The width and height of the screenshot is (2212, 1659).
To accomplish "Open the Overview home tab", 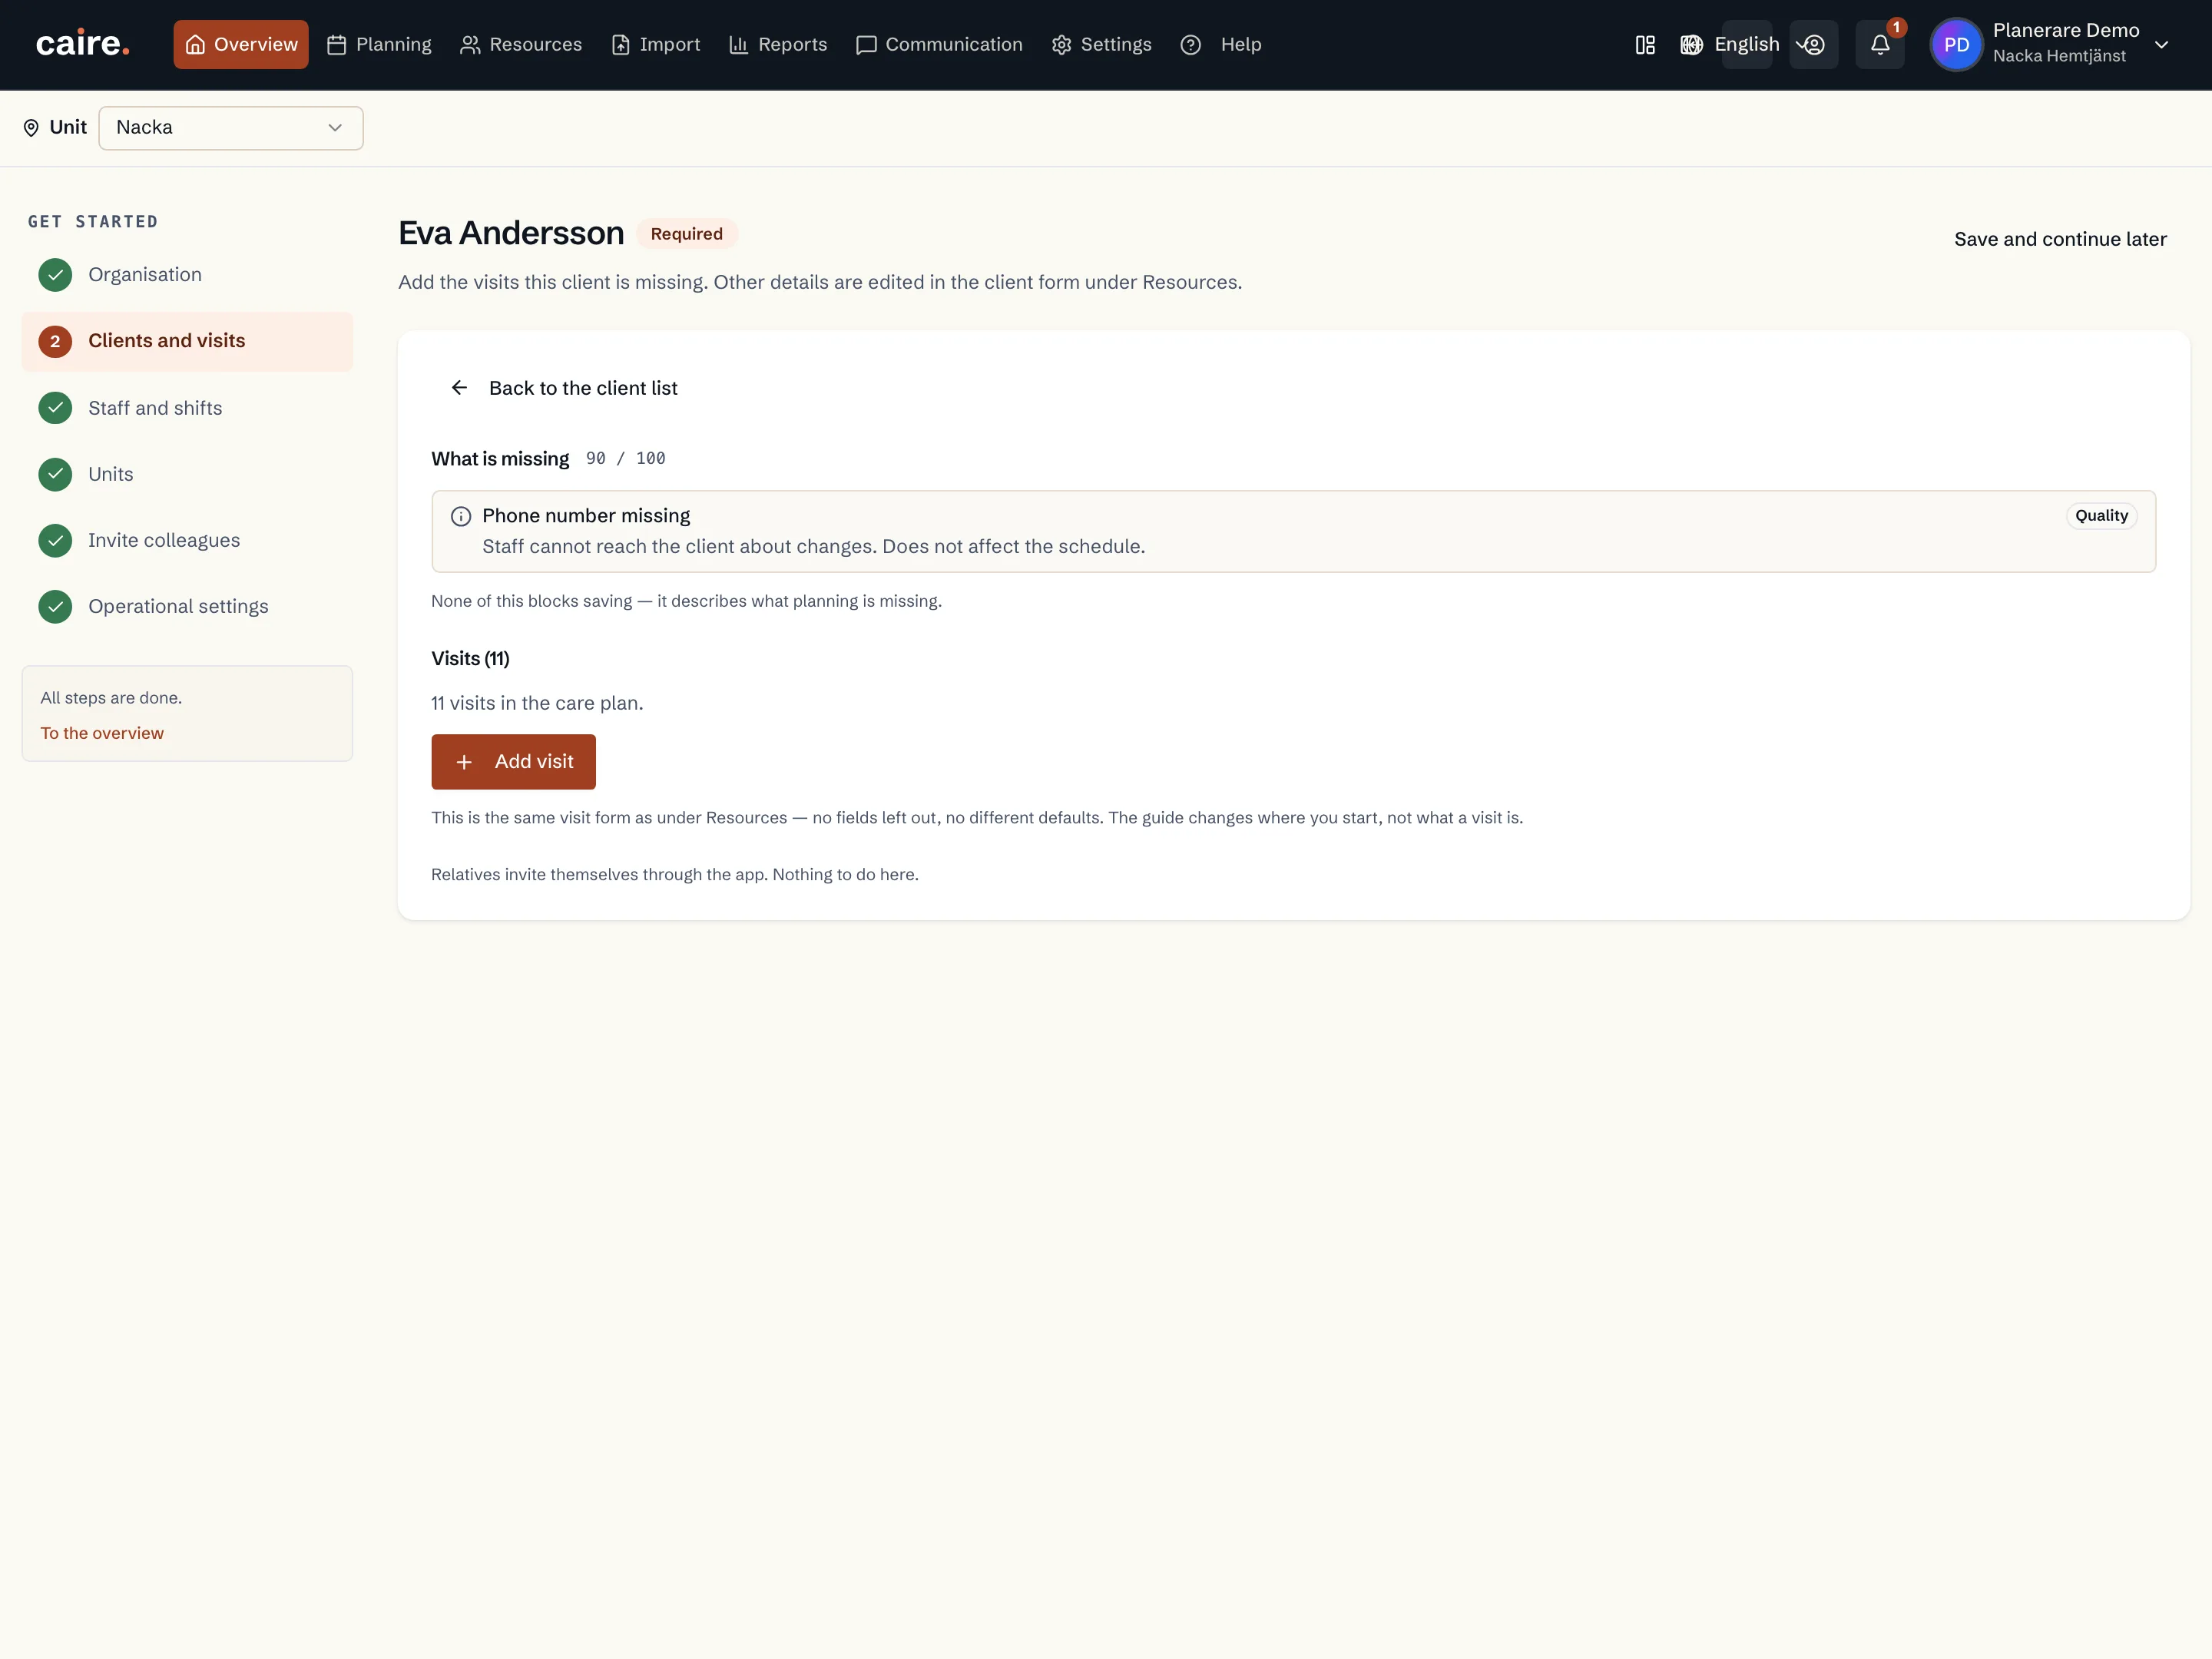I will [x=241, y=45].
